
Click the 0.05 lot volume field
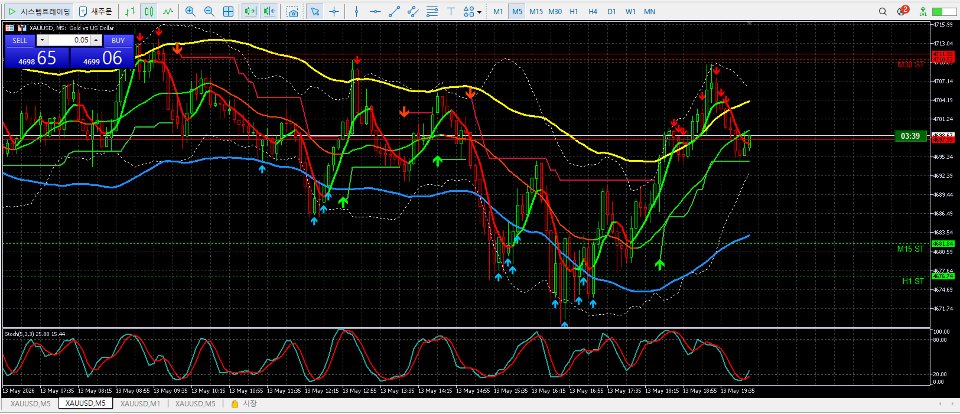pyautogui.click(x=69, y=40)
